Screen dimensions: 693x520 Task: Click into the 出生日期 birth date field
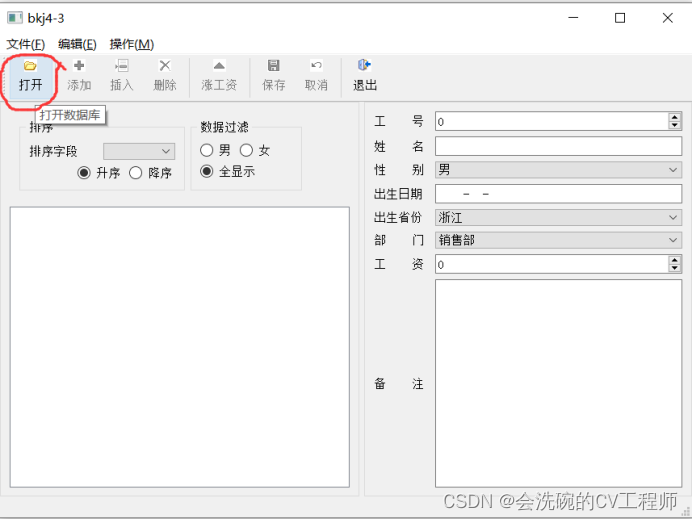point(559,194)
